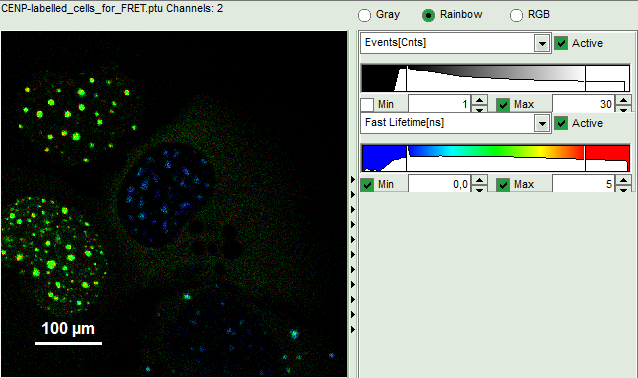The height and width of the screenshot is (378, 638).
Task: Increase the Events Min value with up arrow
Action: 479,100
